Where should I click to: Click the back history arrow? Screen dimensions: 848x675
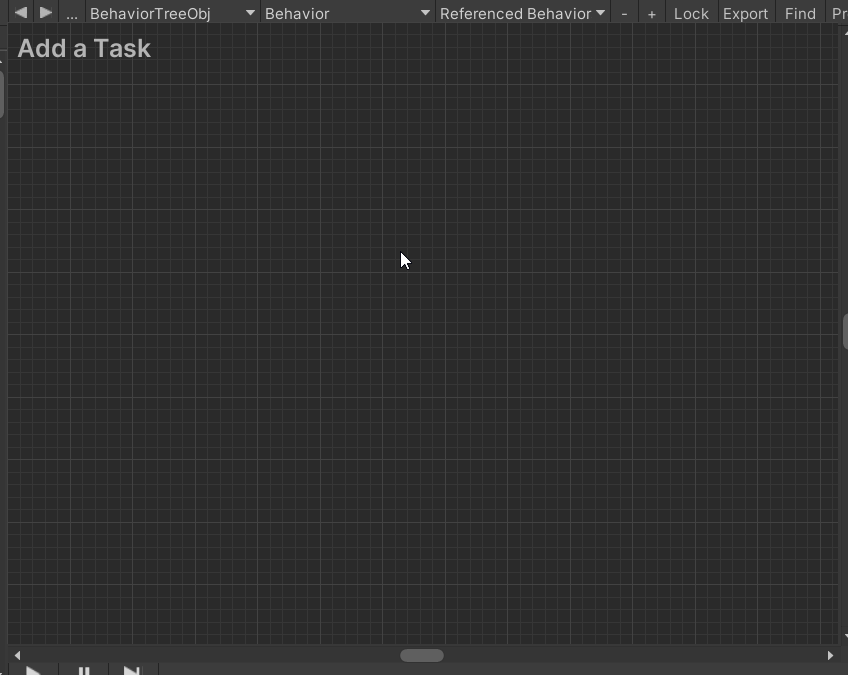click(20, 13)
